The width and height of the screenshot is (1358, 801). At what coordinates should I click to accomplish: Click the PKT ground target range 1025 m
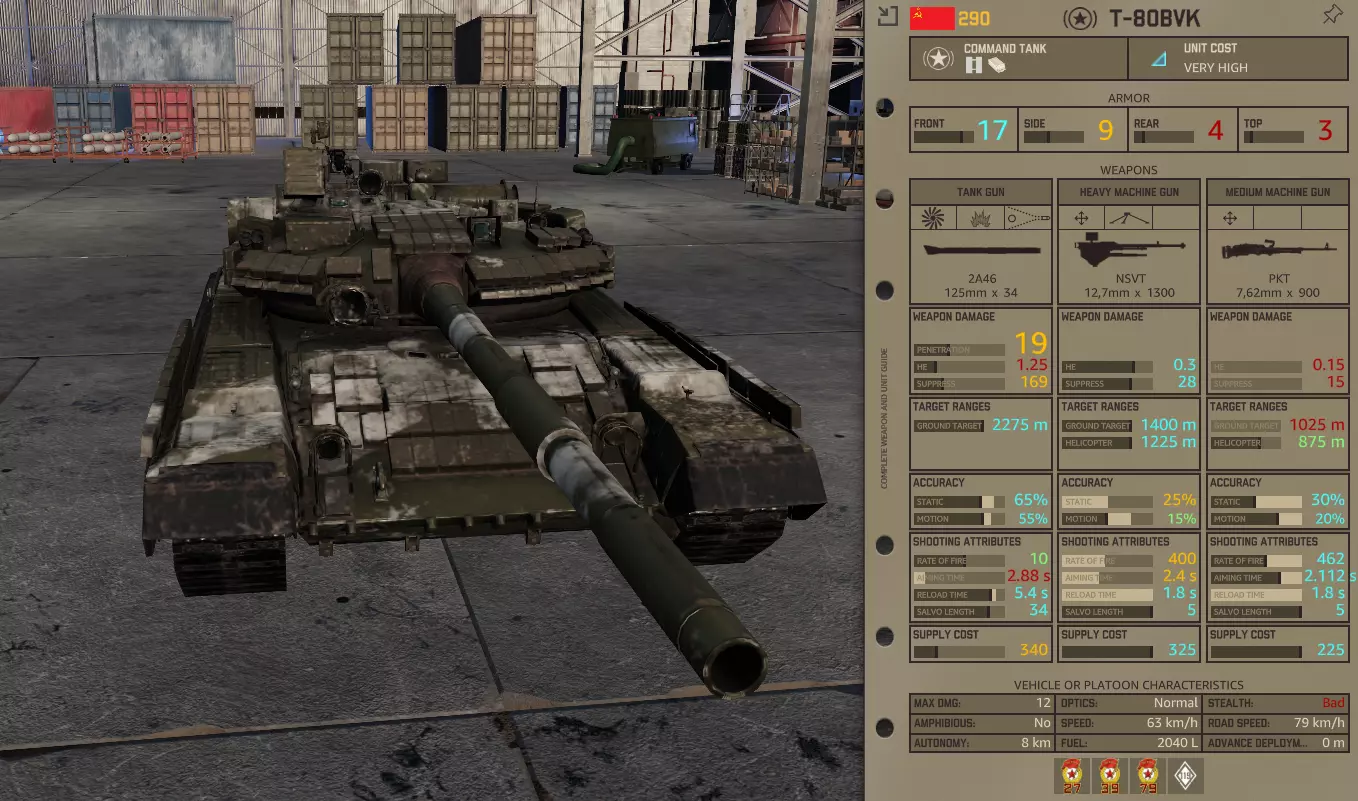1318,425
